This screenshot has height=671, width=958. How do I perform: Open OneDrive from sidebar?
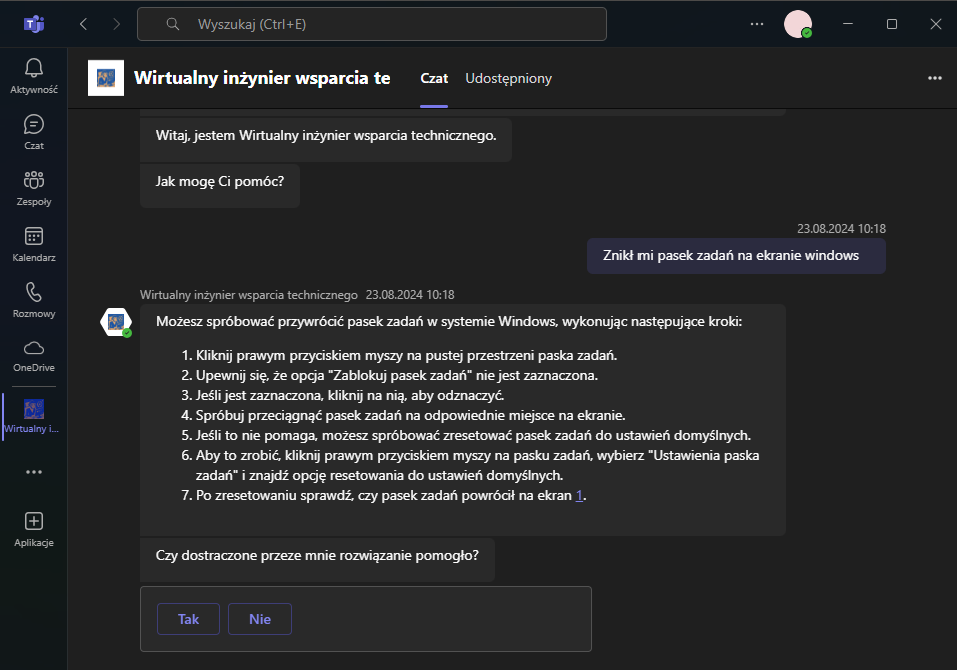(x=34, y=355)
